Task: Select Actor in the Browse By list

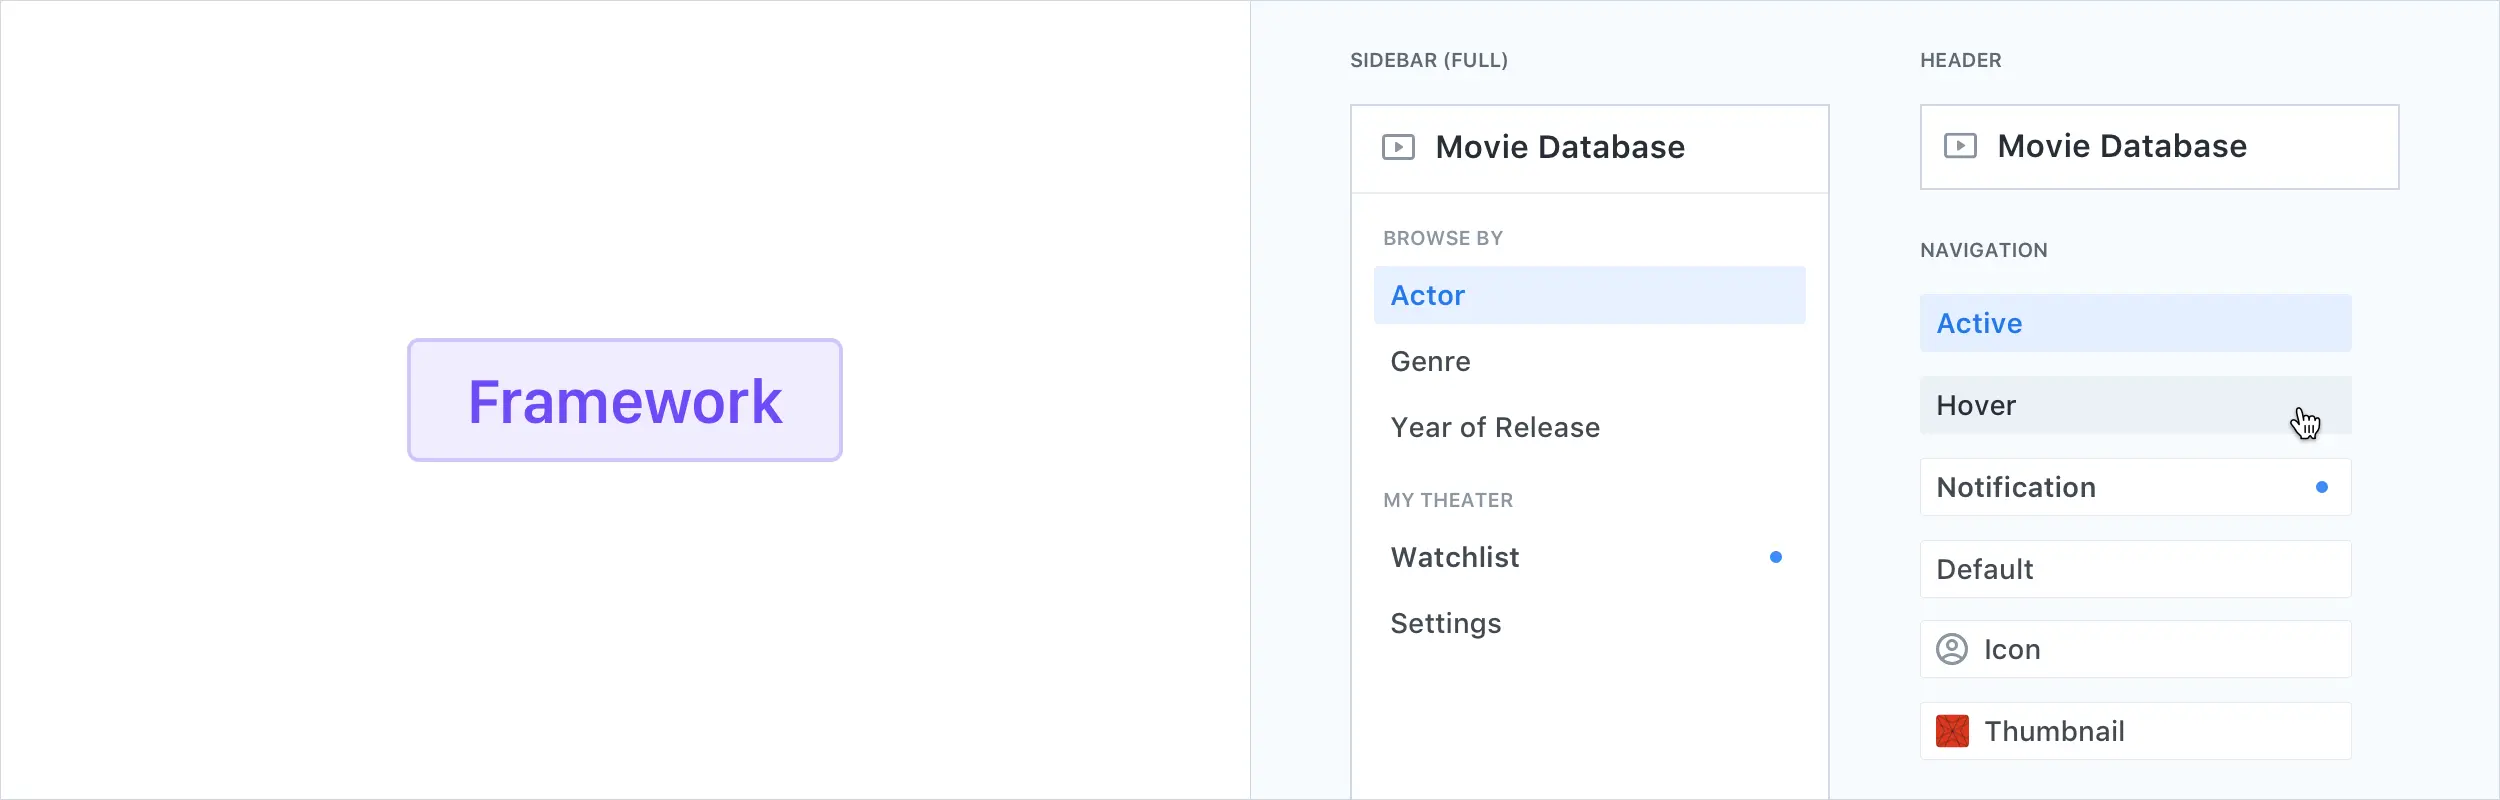Action: click(x=1428, y=296)
